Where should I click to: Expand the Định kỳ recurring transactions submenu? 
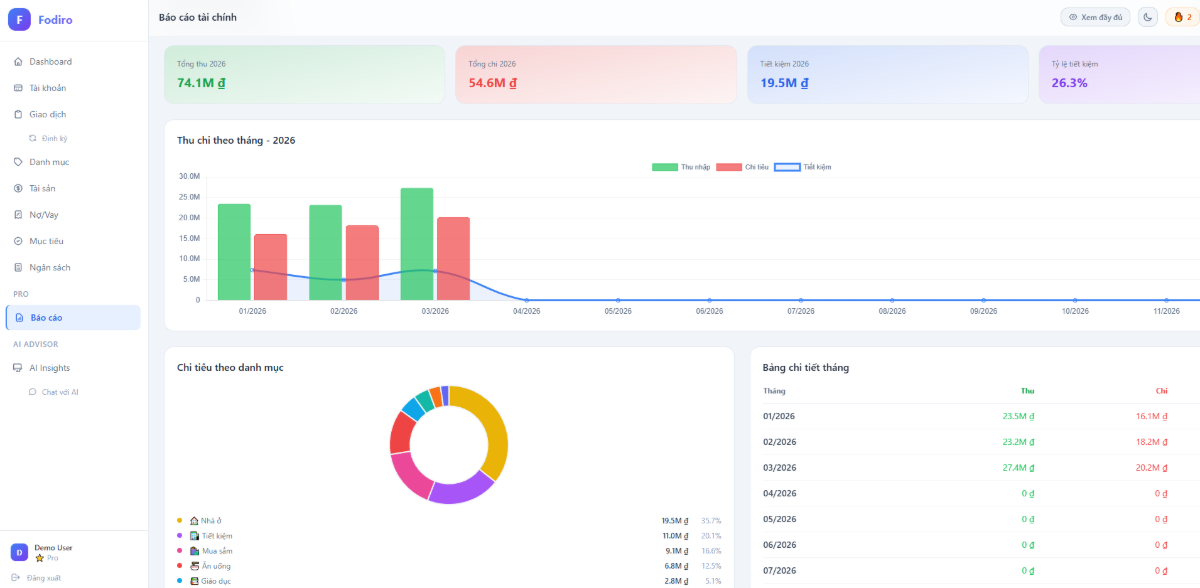pos(52,138)
